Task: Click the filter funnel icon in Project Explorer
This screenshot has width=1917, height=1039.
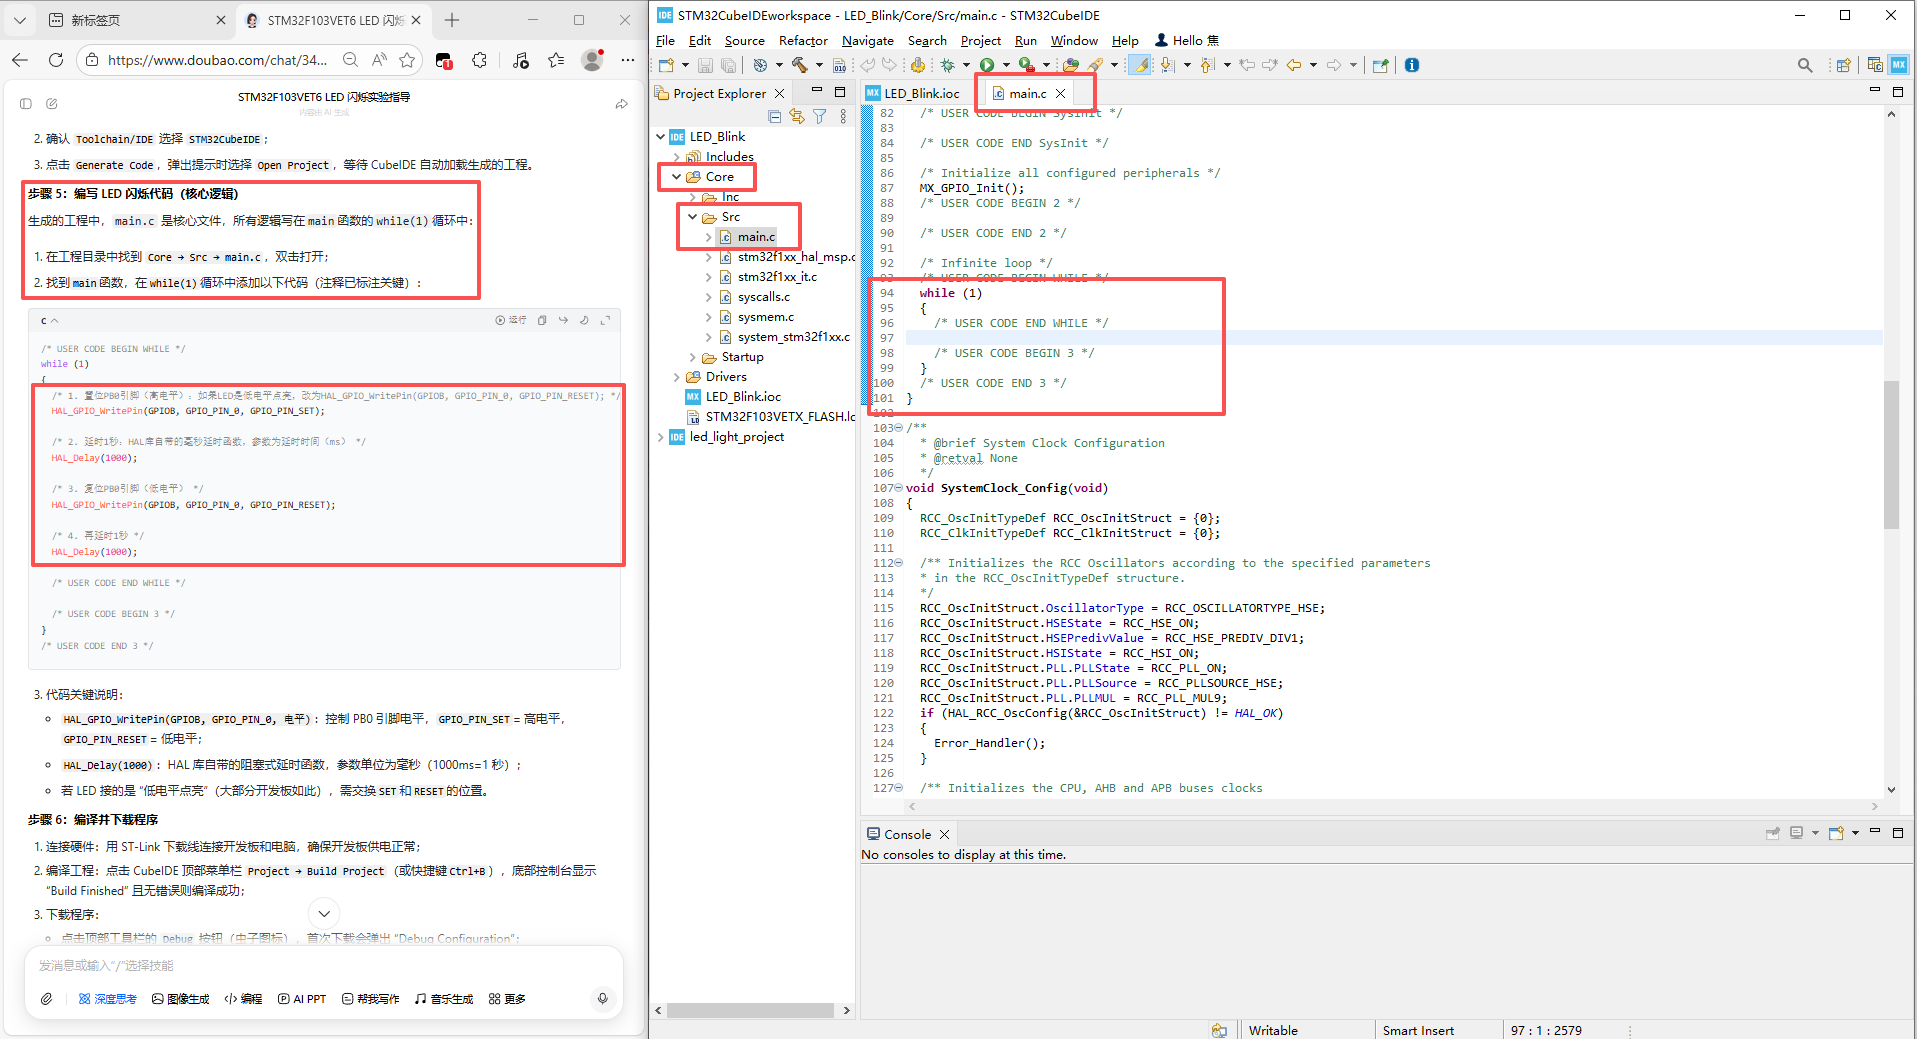Action: (x=820, y=116)
